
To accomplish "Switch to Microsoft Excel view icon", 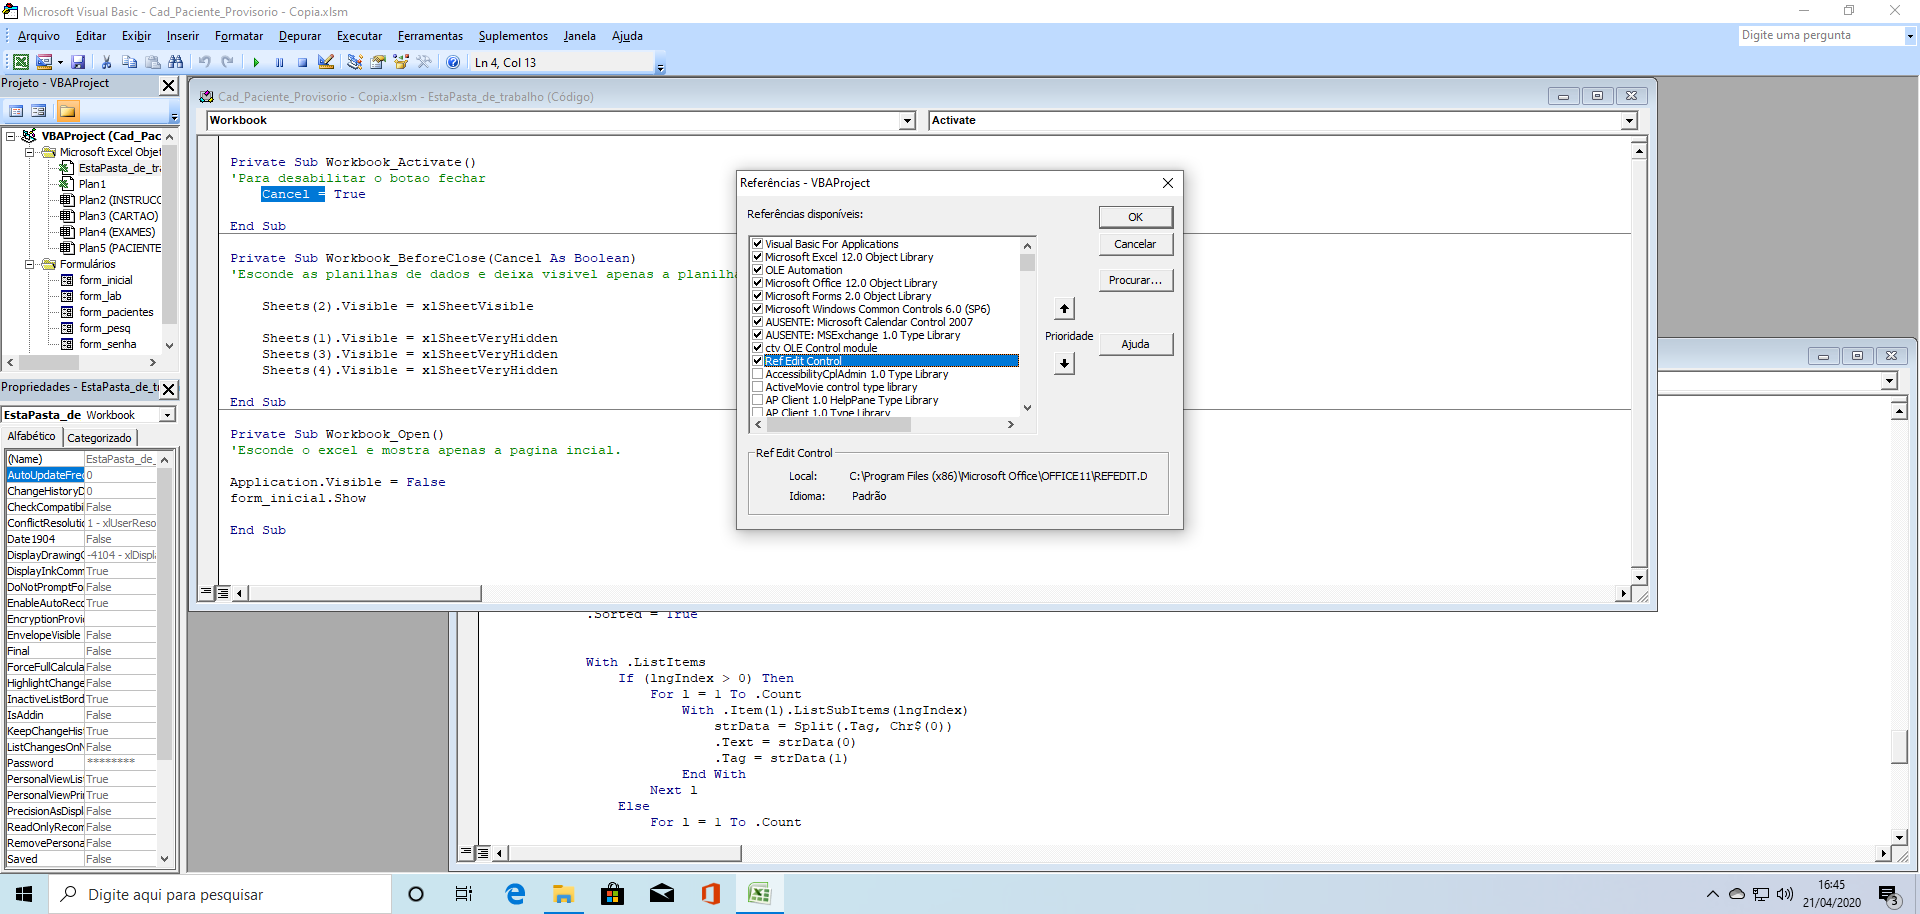I will click(20, 62).
